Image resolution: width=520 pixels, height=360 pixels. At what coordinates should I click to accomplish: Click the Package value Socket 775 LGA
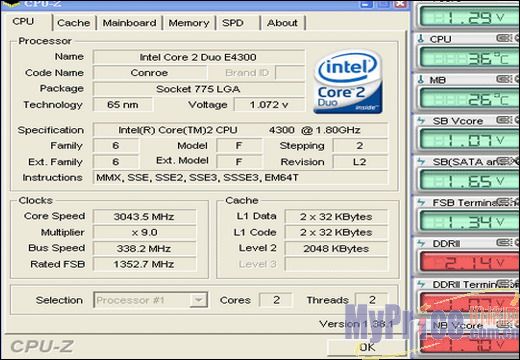[x=199, y=89]
